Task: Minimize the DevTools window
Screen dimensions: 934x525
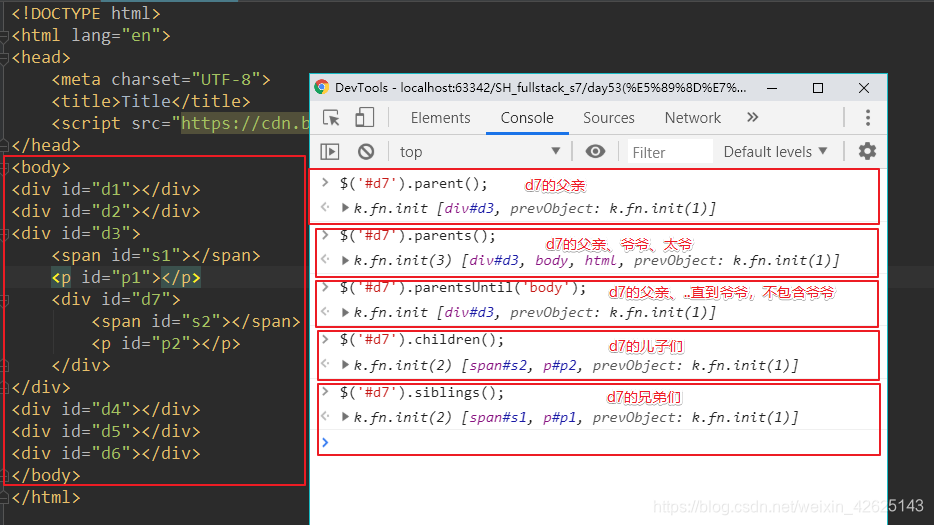Action: (x=772, y=88)
